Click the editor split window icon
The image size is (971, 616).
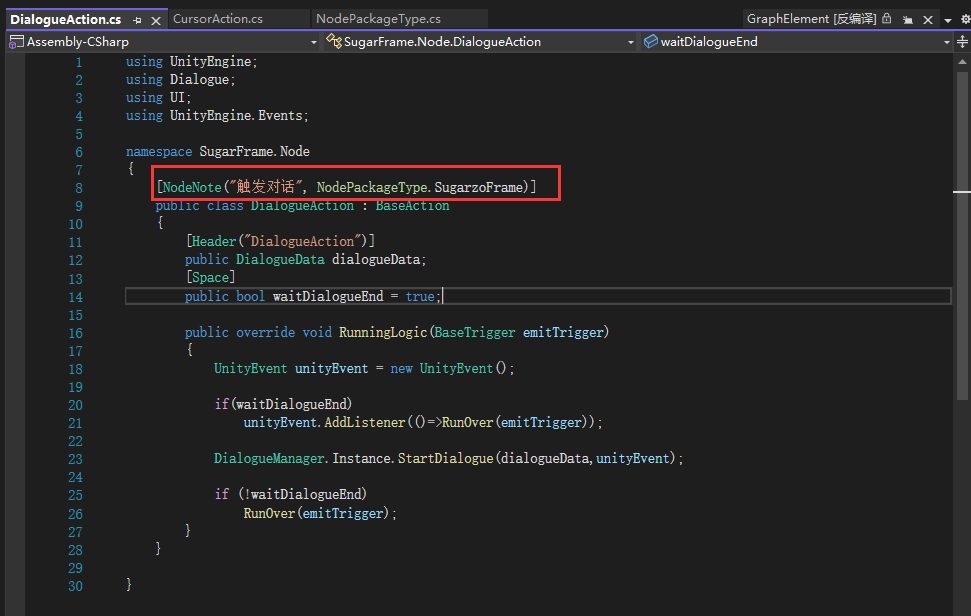click(x=962, y=41)
